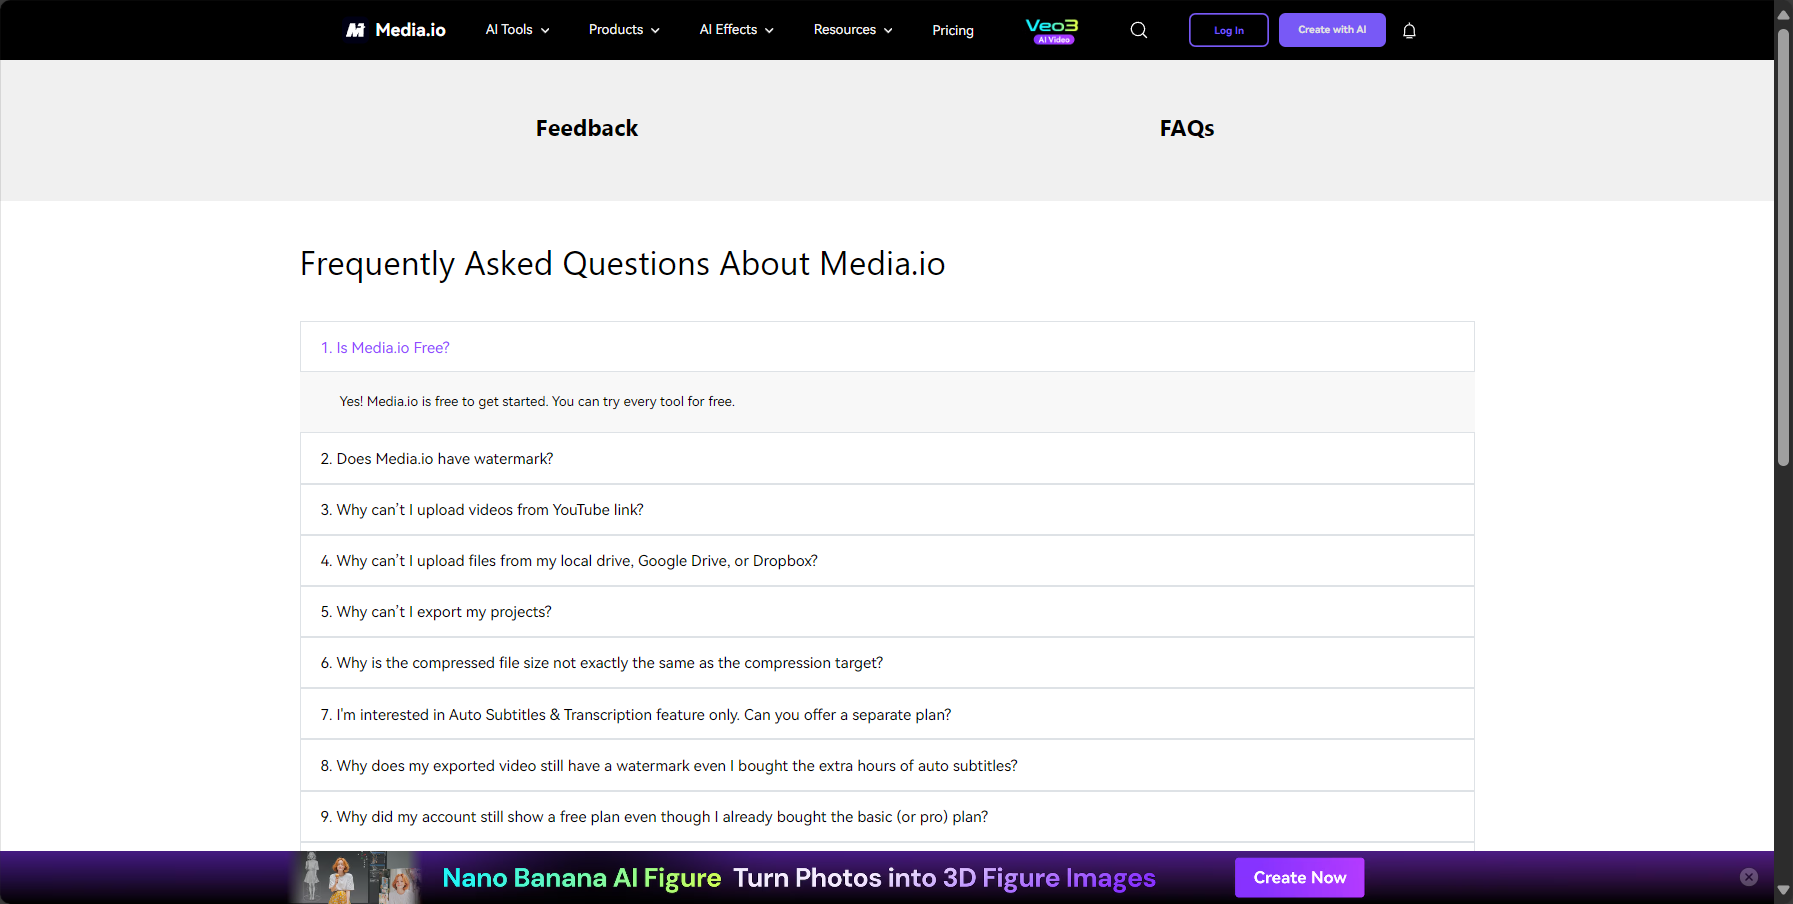The width and height of the screenshot is (1793, 904).
Task: Expand 'Does Media.io have watermark?' question
Action: tap(887, 458)
